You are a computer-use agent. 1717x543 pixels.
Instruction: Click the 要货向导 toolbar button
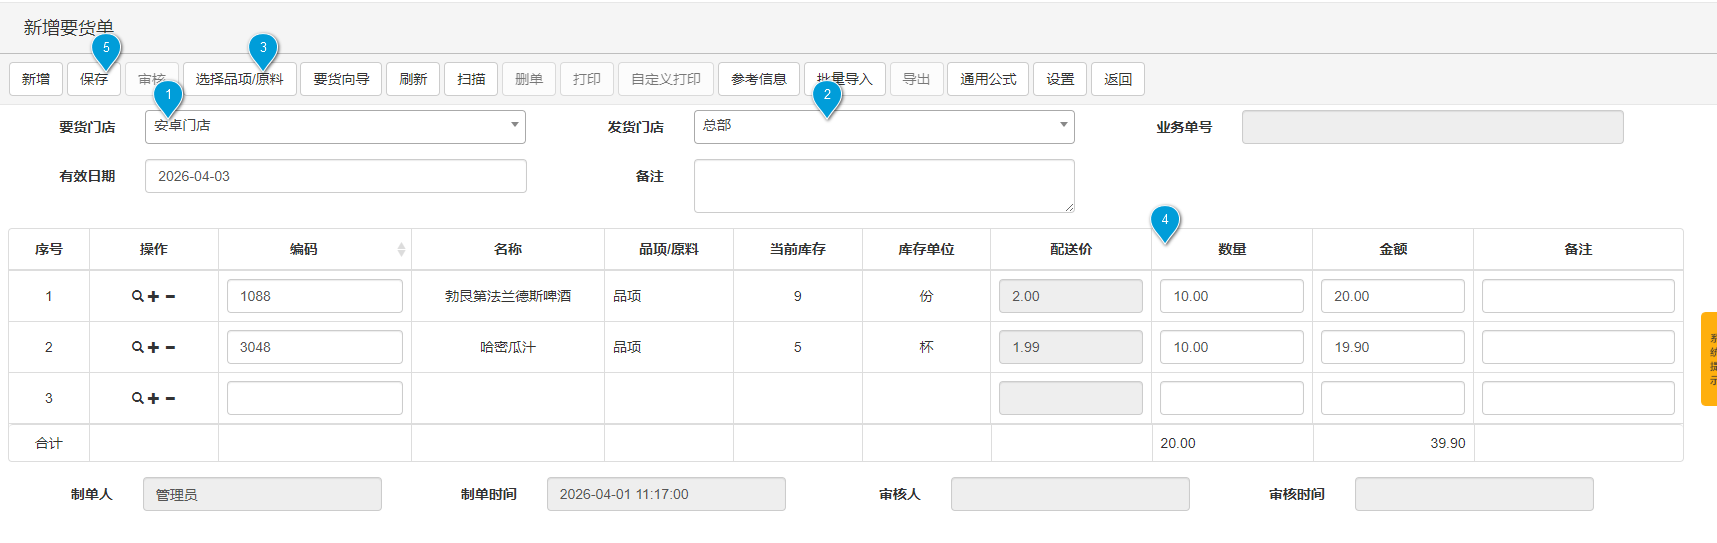coord(341,79)
